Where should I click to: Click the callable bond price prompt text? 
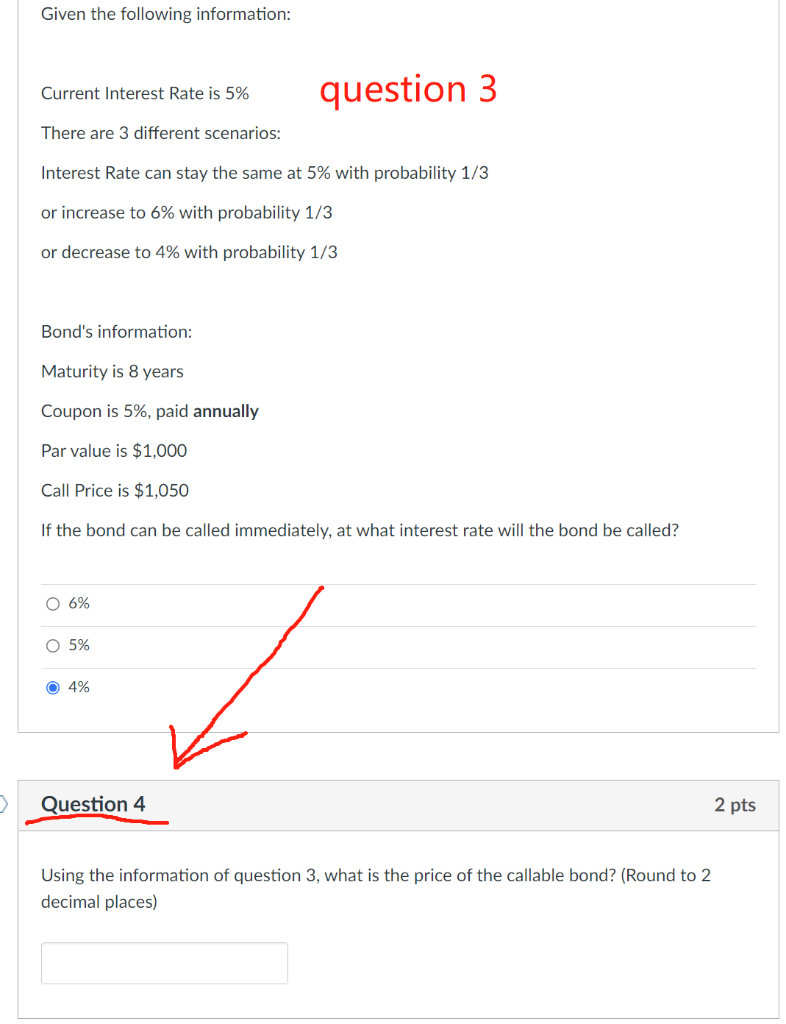(x=375, y=888)
